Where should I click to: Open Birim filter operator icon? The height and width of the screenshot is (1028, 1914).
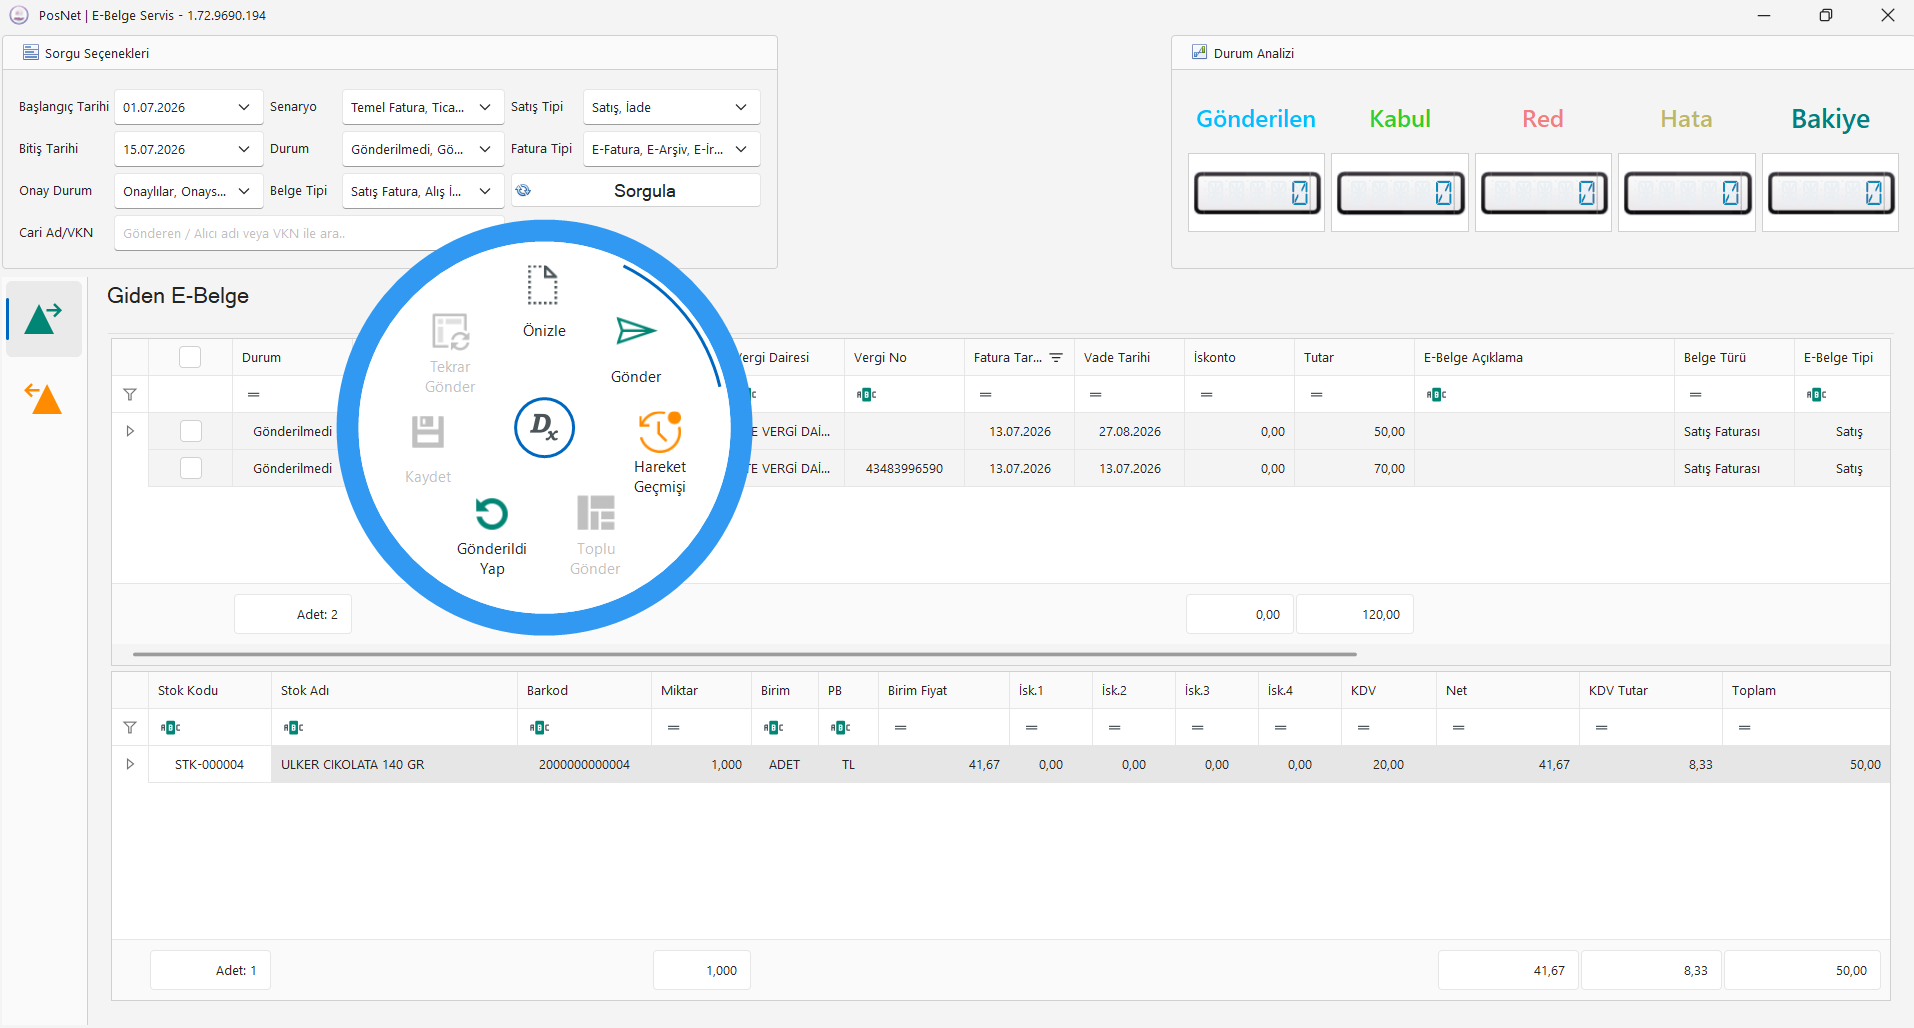pyautogui.click(x=773, y=727)
